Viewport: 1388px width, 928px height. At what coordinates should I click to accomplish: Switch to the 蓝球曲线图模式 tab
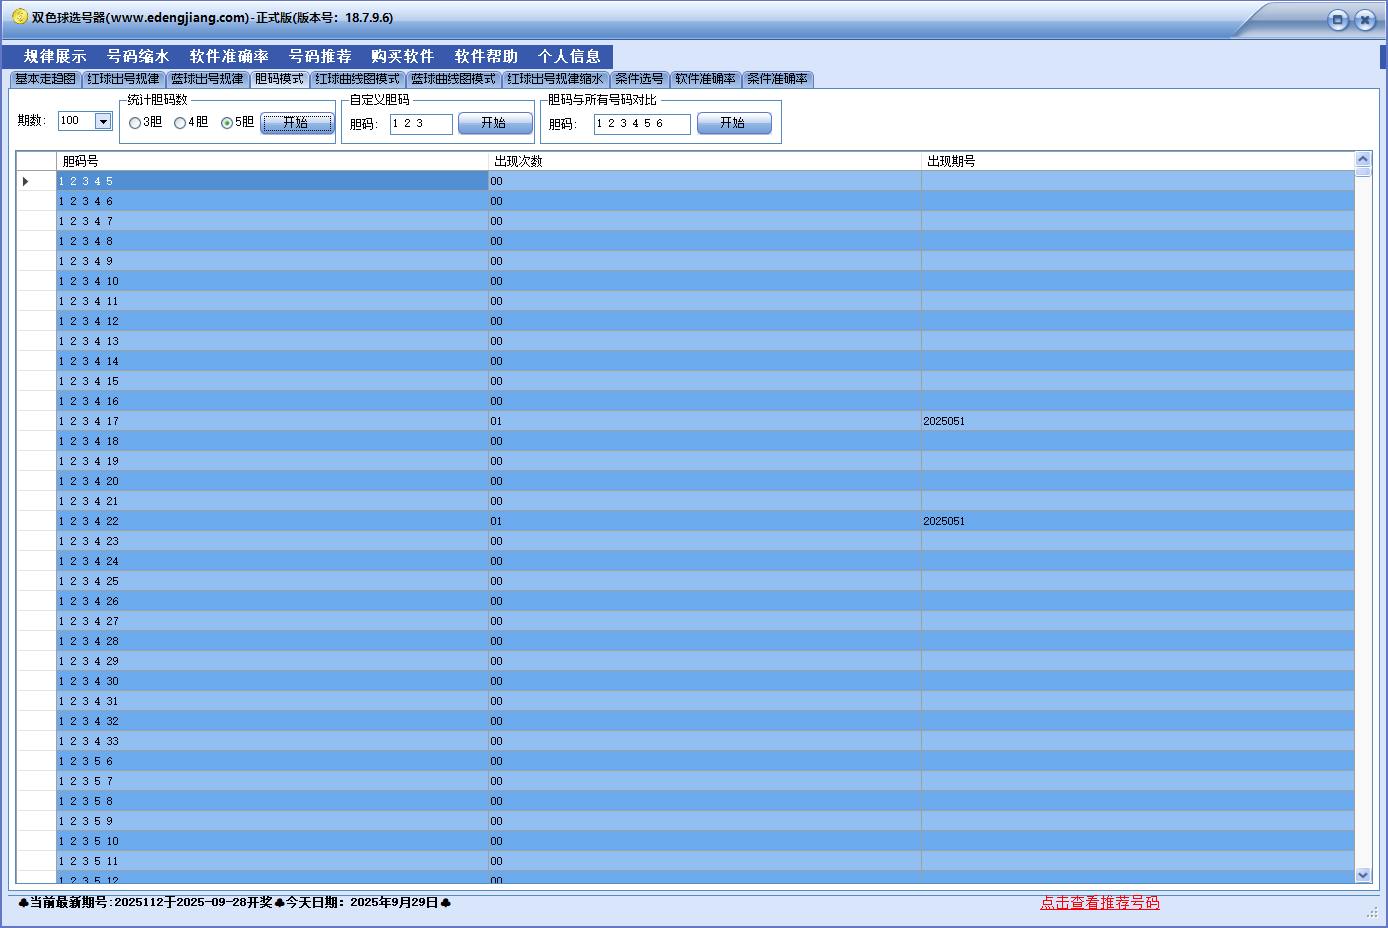point(453,79)
